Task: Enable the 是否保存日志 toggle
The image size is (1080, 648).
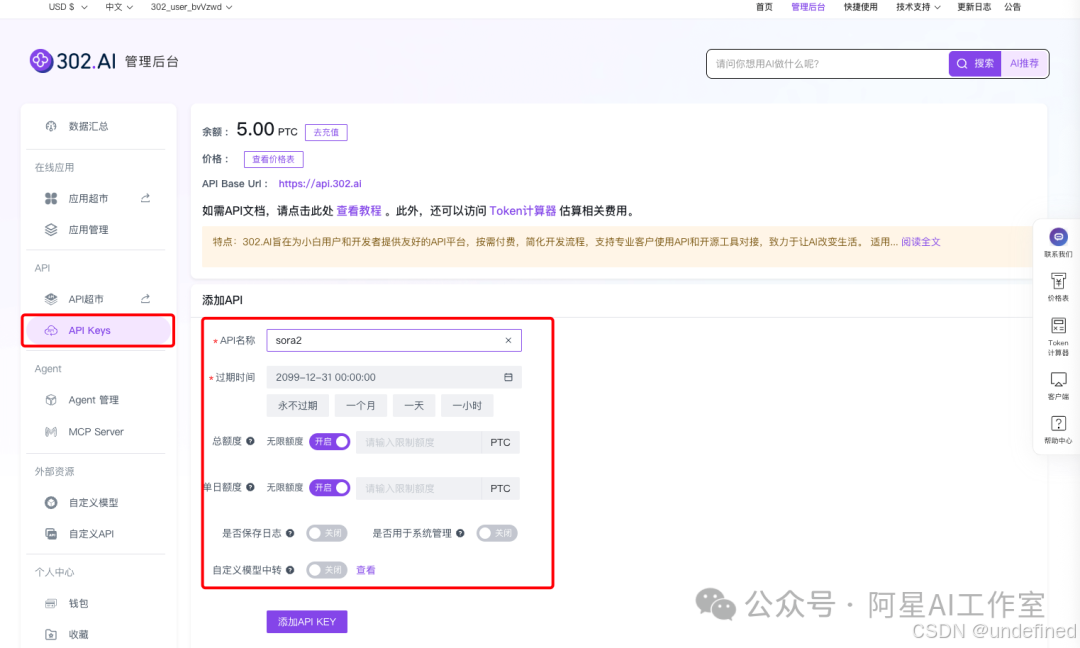Action: (327, 533)
